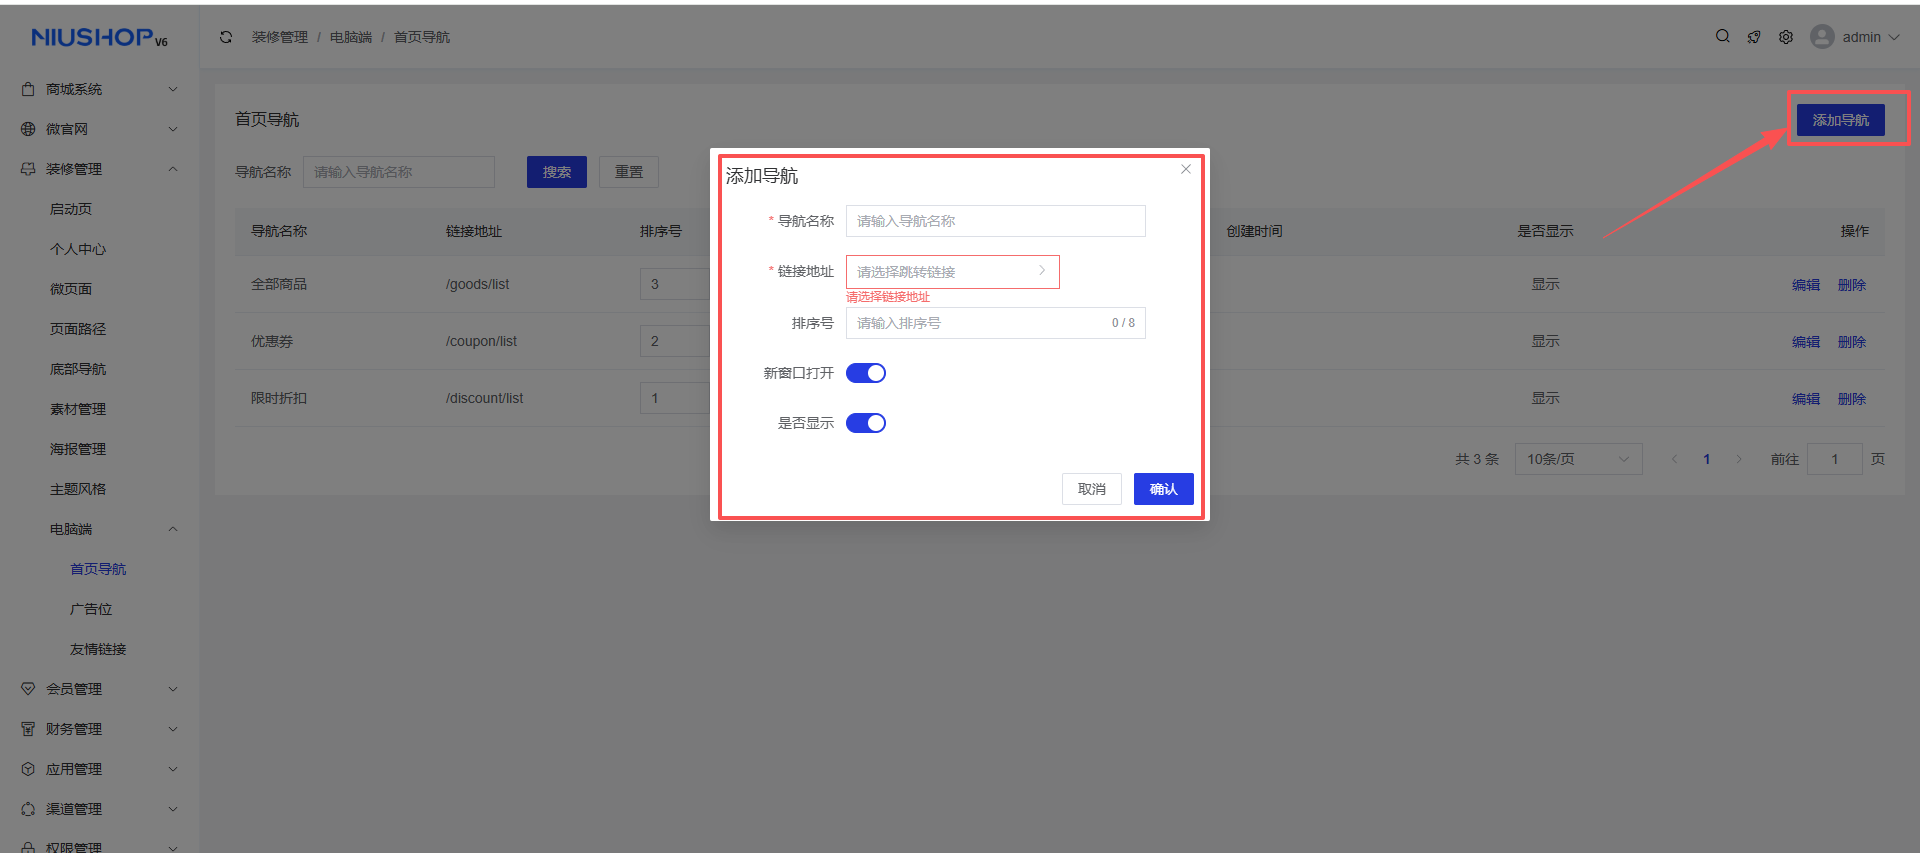
Task: Click the 渠道管理 sidebar icon
Action: coord(28,809)
